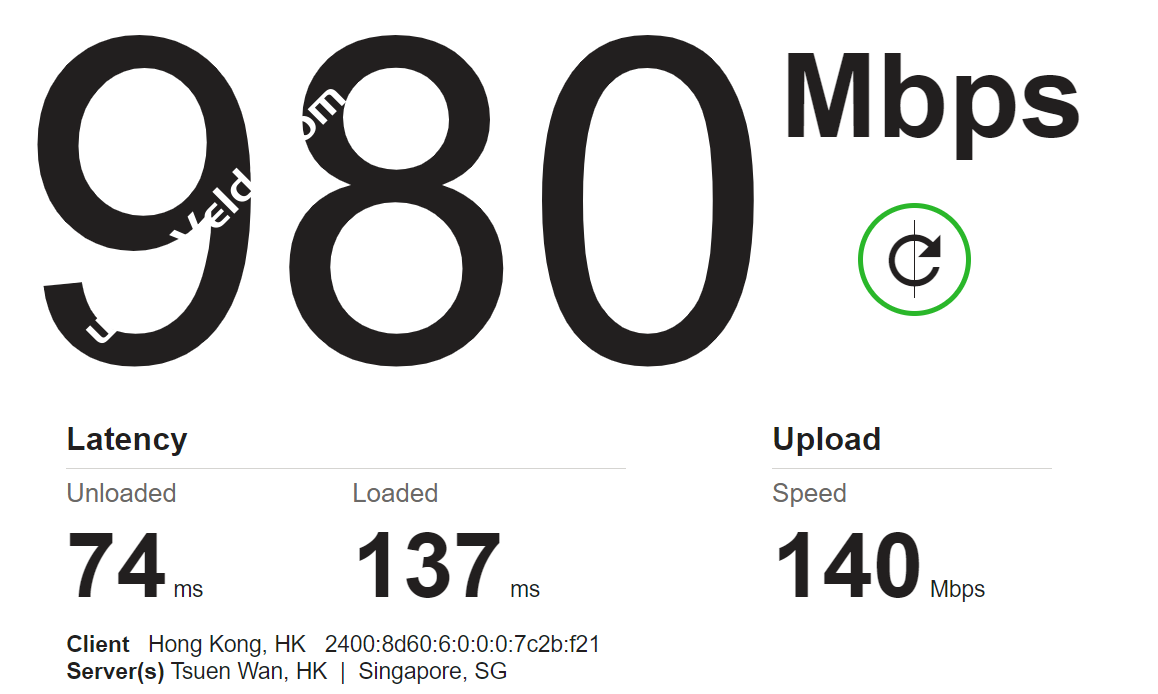Image resolution: width=1158 pixels, height=694 pixels.
Task: Click the ms unit next to 74
Action: pos(188,589)
